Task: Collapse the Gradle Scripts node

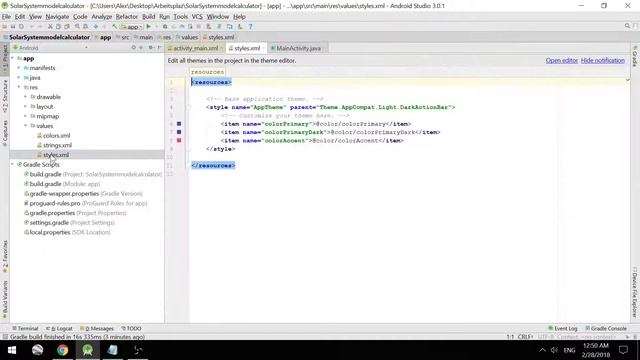Action: click(13, 164)
